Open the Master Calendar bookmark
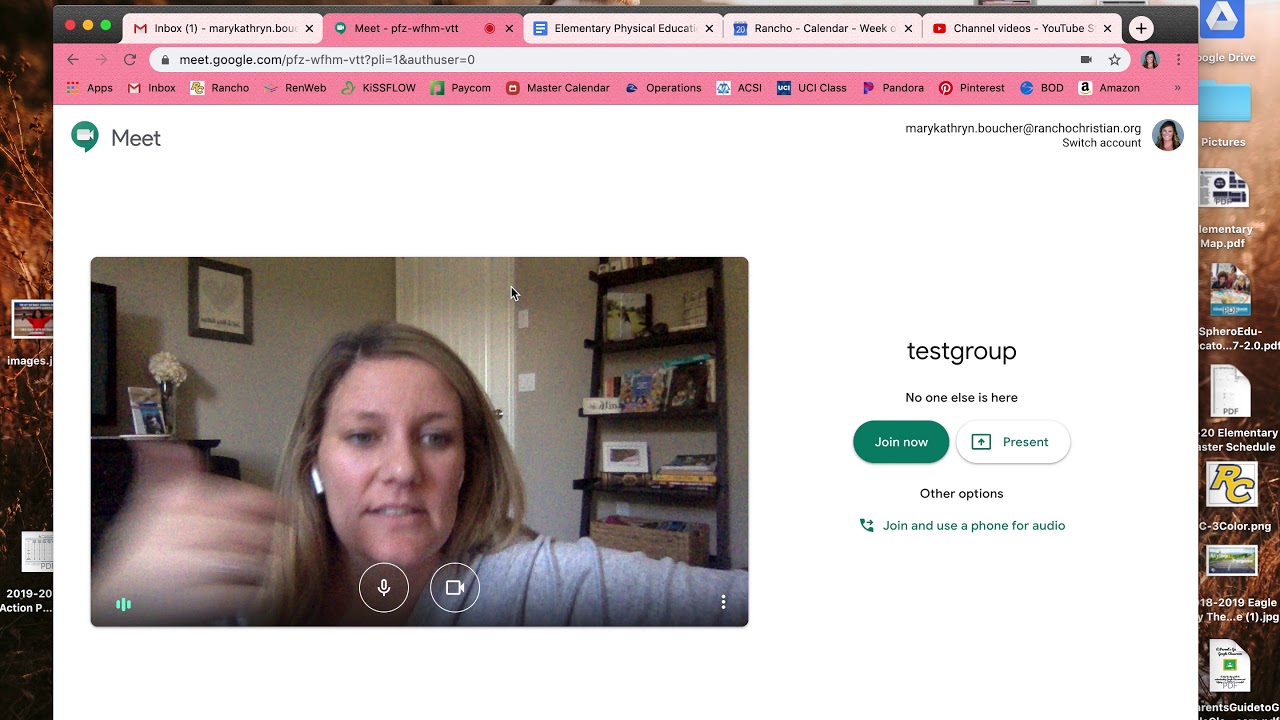 pyautogui.click(x=557, y=88)
